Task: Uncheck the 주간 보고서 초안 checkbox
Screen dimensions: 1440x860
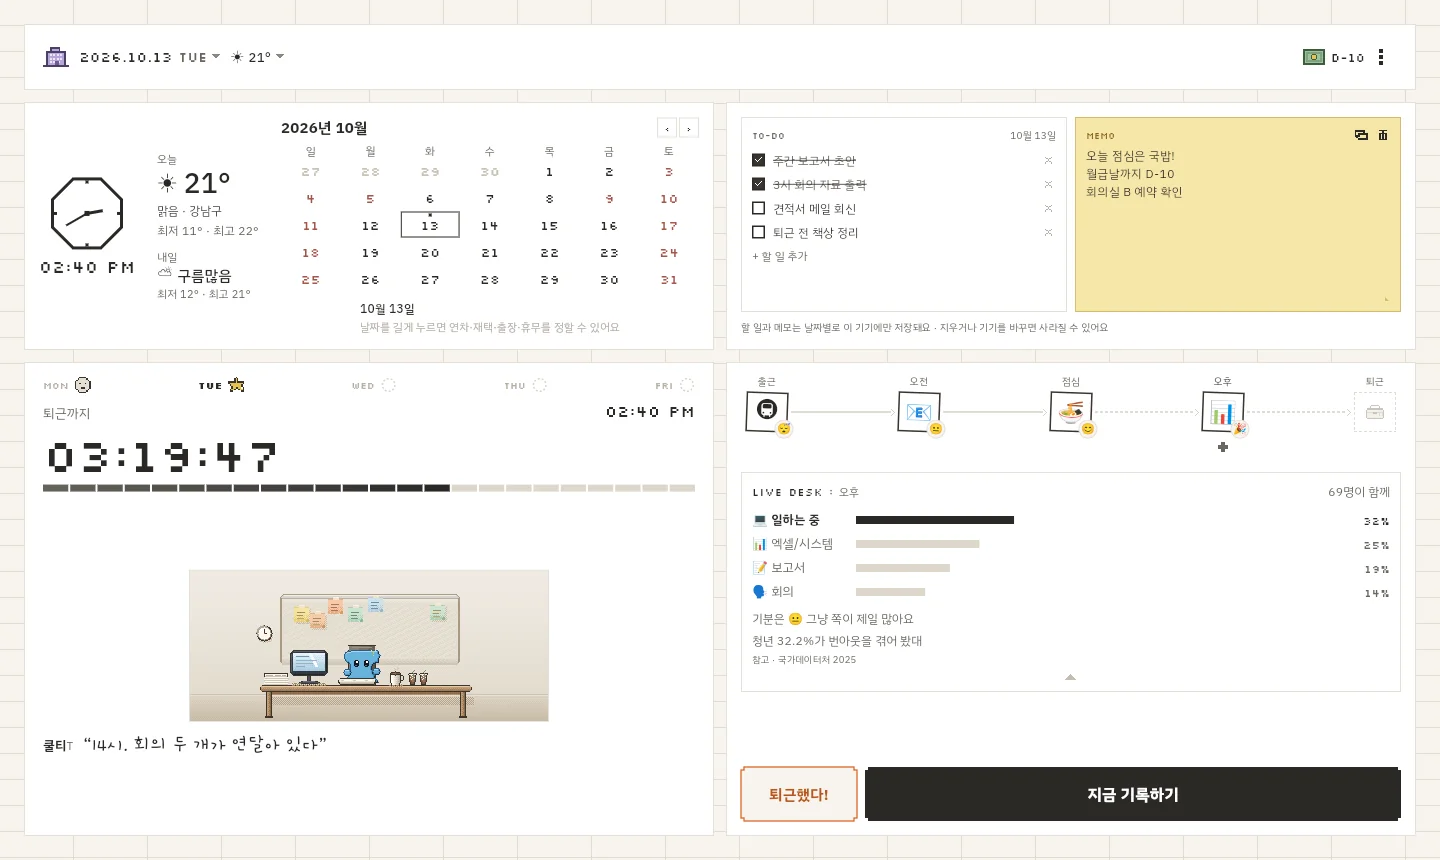Action: tap(758, 160)
